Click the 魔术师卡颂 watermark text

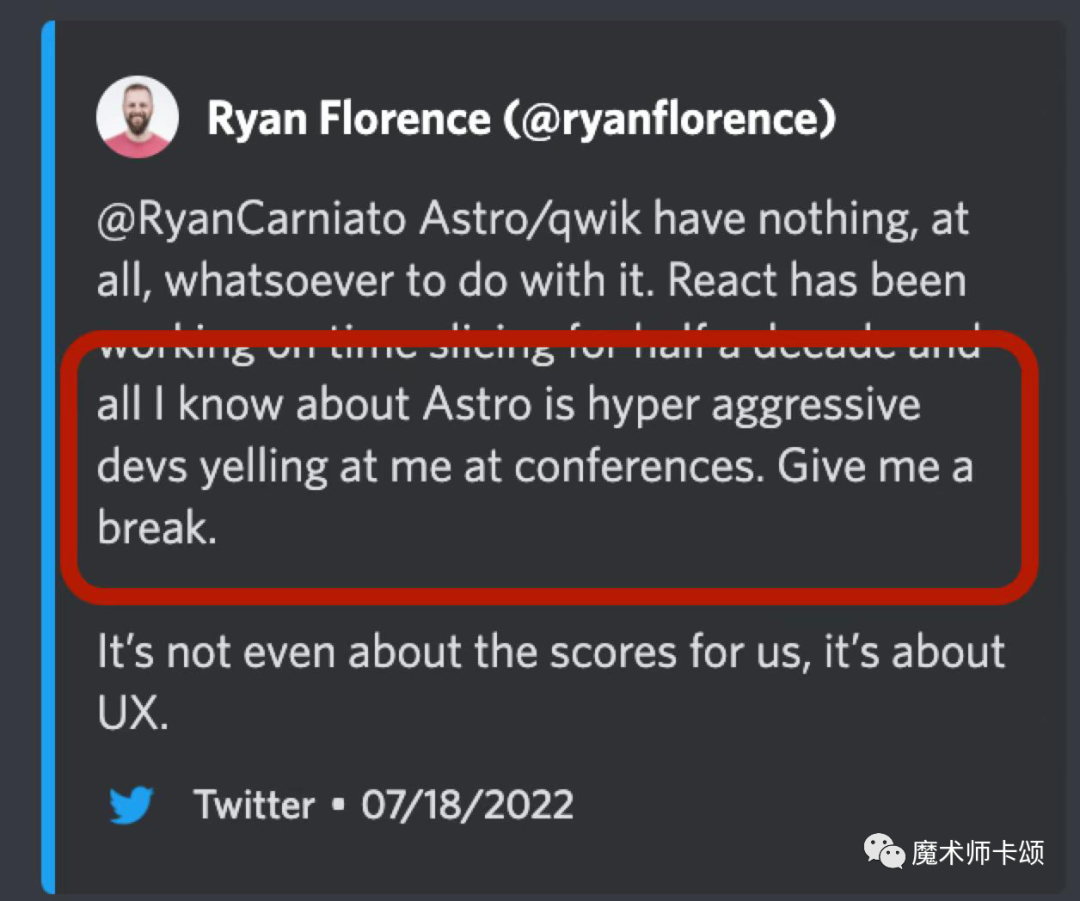click(x=977, y=853)
